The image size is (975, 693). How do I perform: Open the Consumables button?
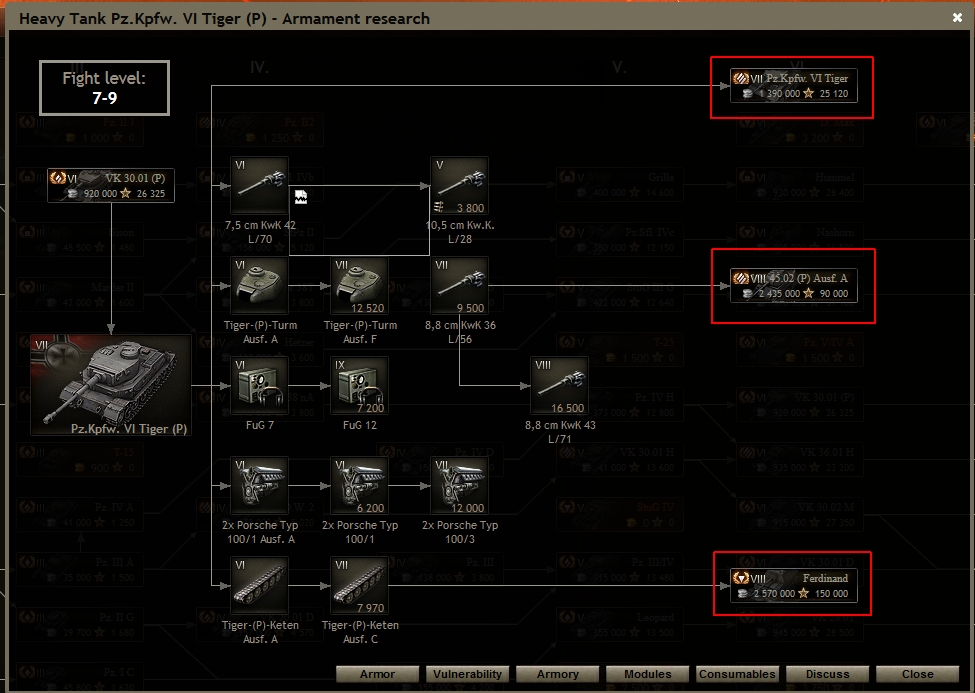click(737, 674)
